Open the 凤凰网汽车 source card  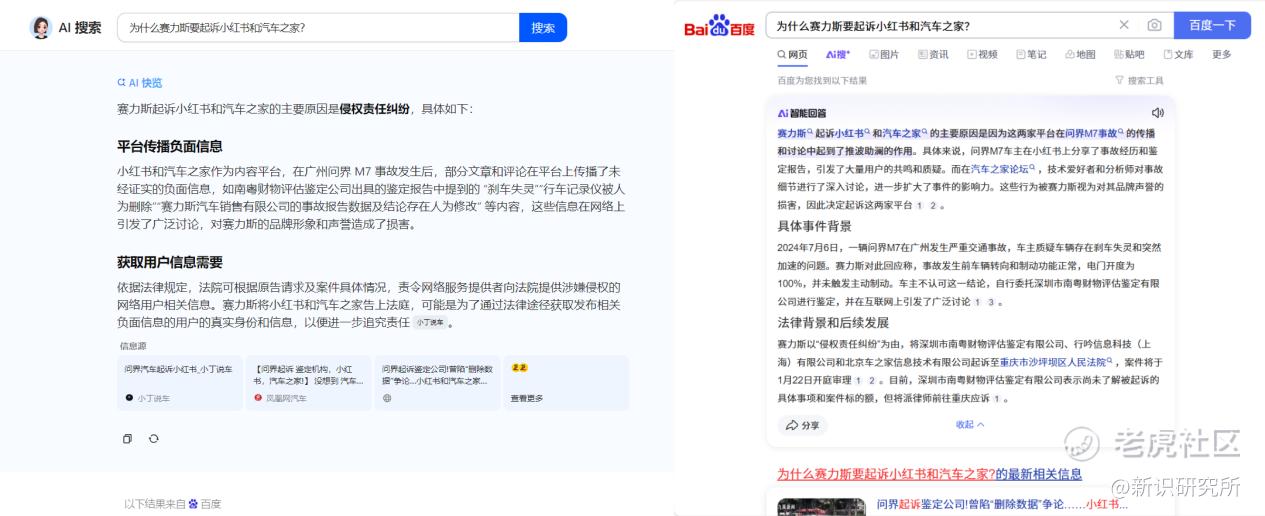click(308, 383)
